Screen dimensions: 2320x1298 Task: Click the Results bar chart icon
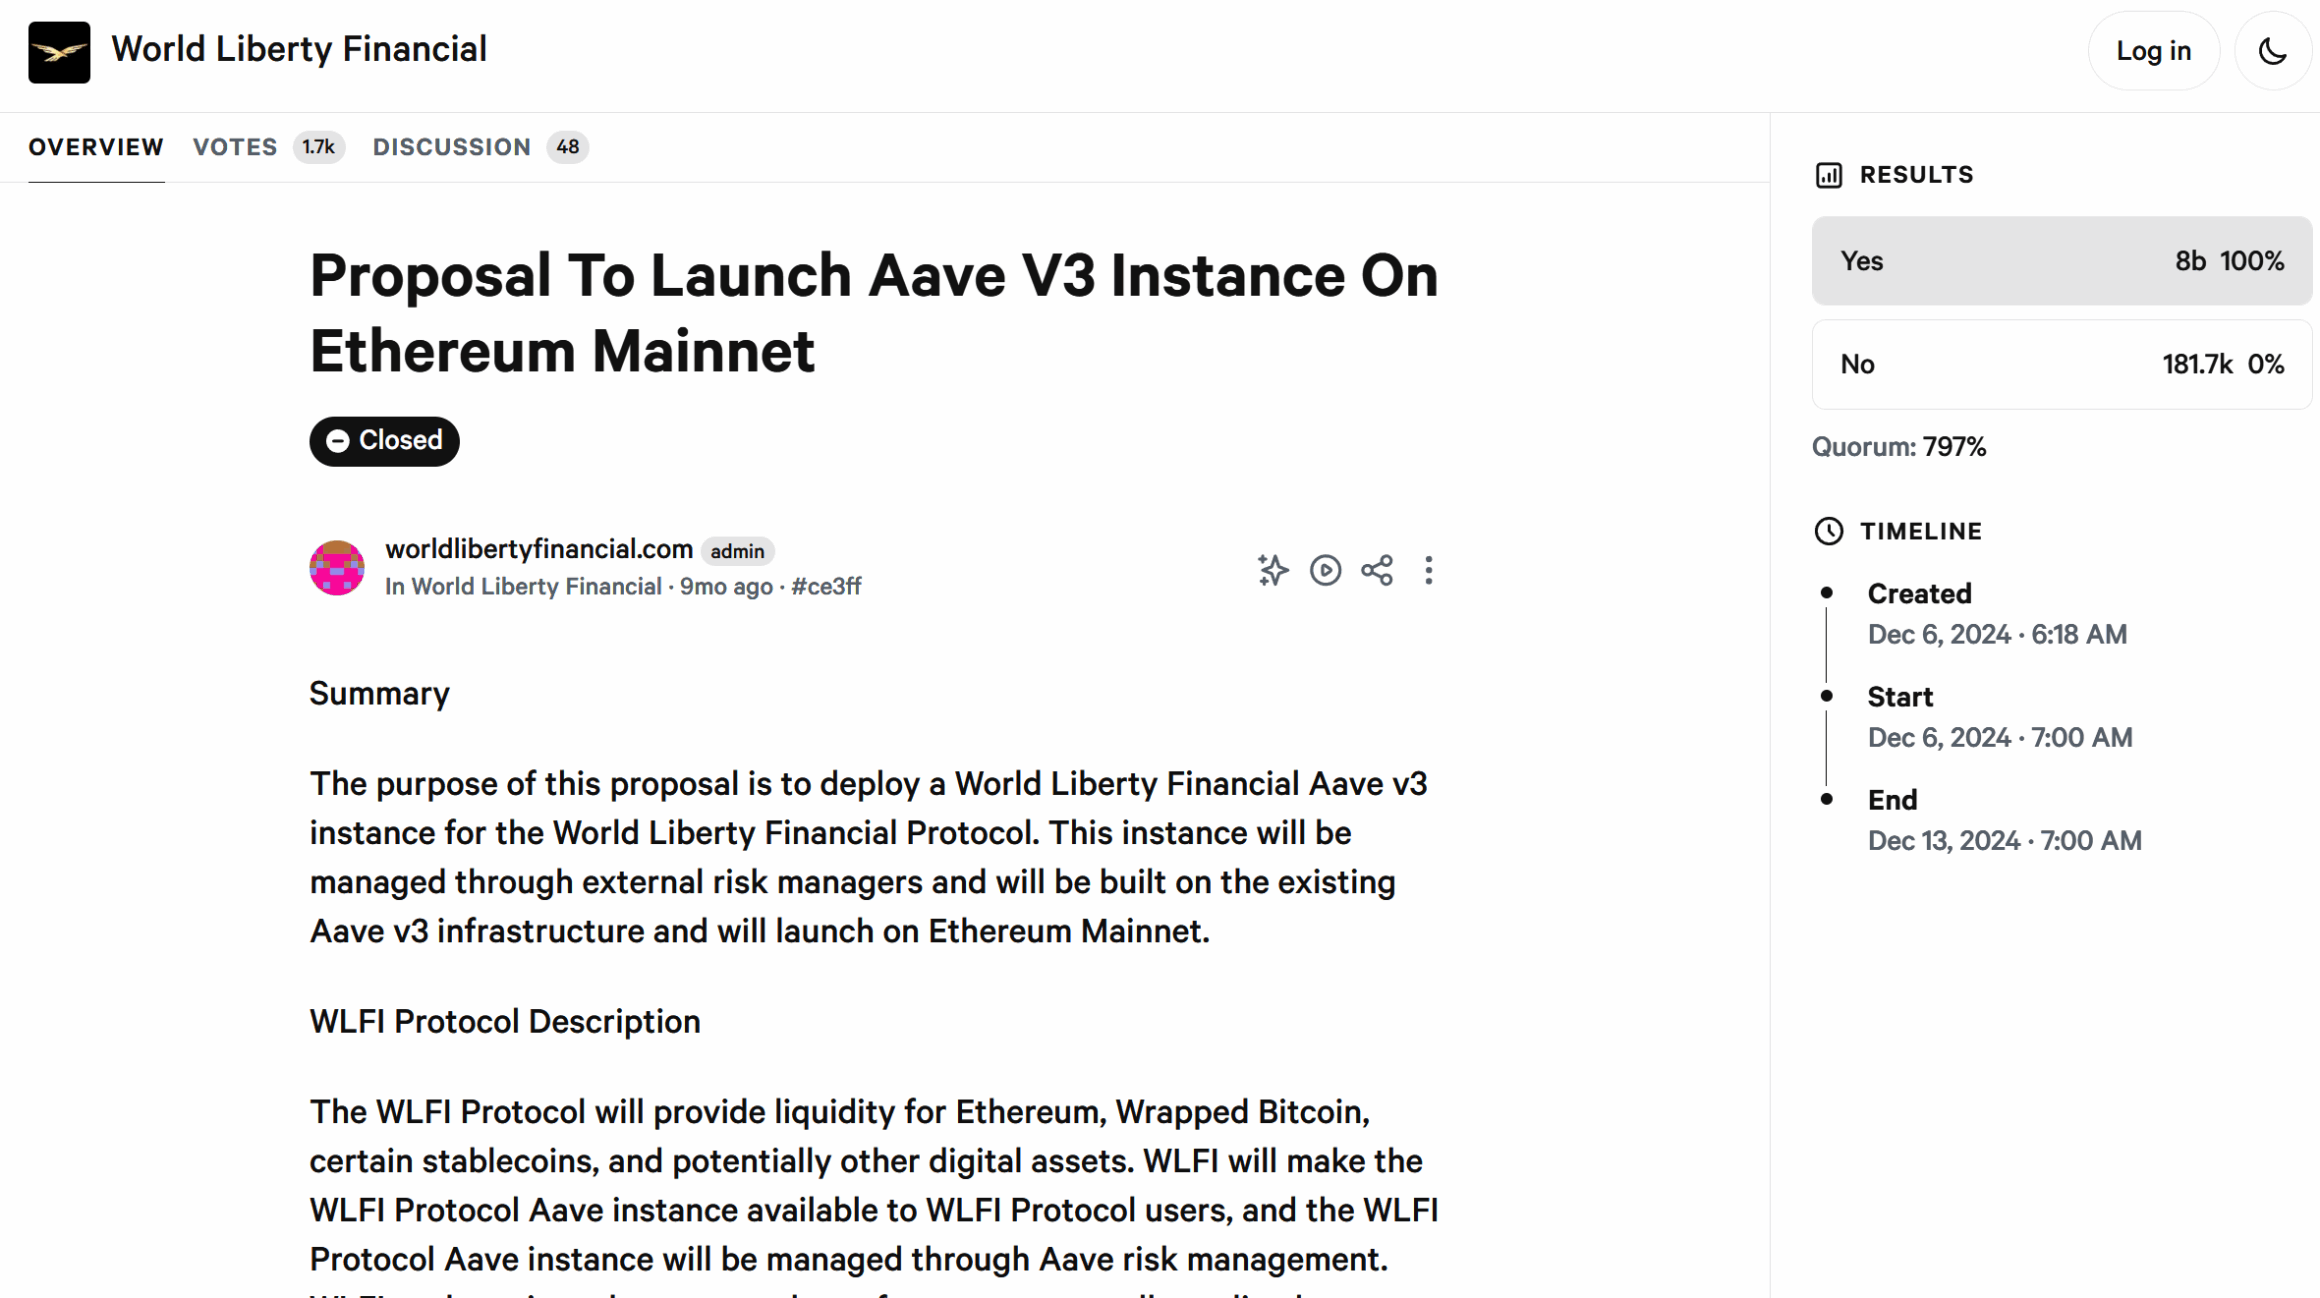1829,175
